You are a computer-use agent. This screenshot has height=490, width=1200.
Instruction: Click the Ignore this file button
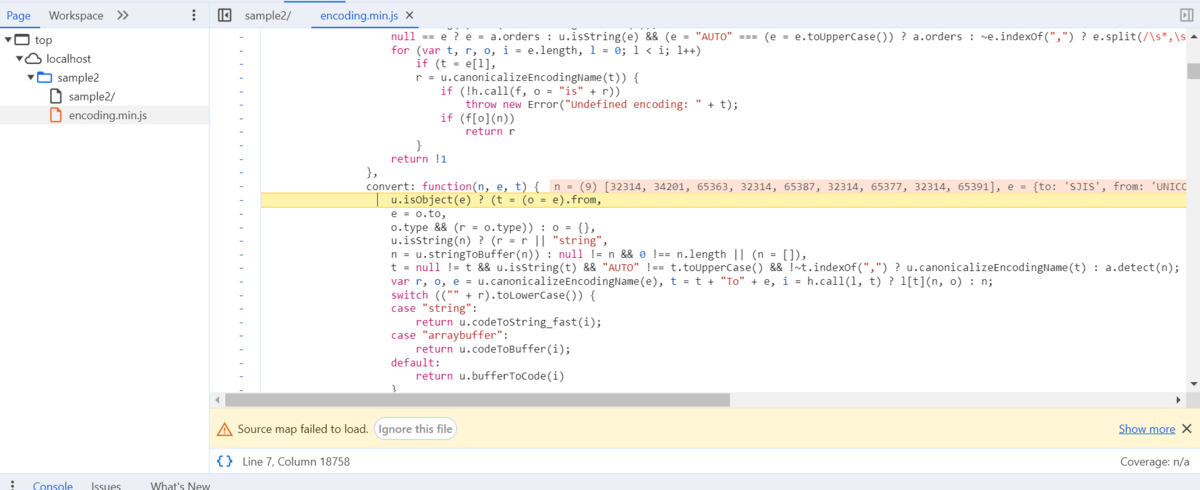tap(416, 429)
